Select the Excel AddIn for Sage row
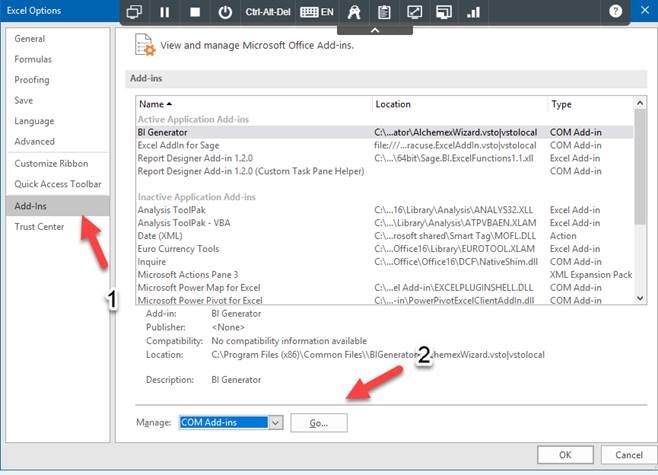Viewport: 658px width, 475px height. click(385, 145)
